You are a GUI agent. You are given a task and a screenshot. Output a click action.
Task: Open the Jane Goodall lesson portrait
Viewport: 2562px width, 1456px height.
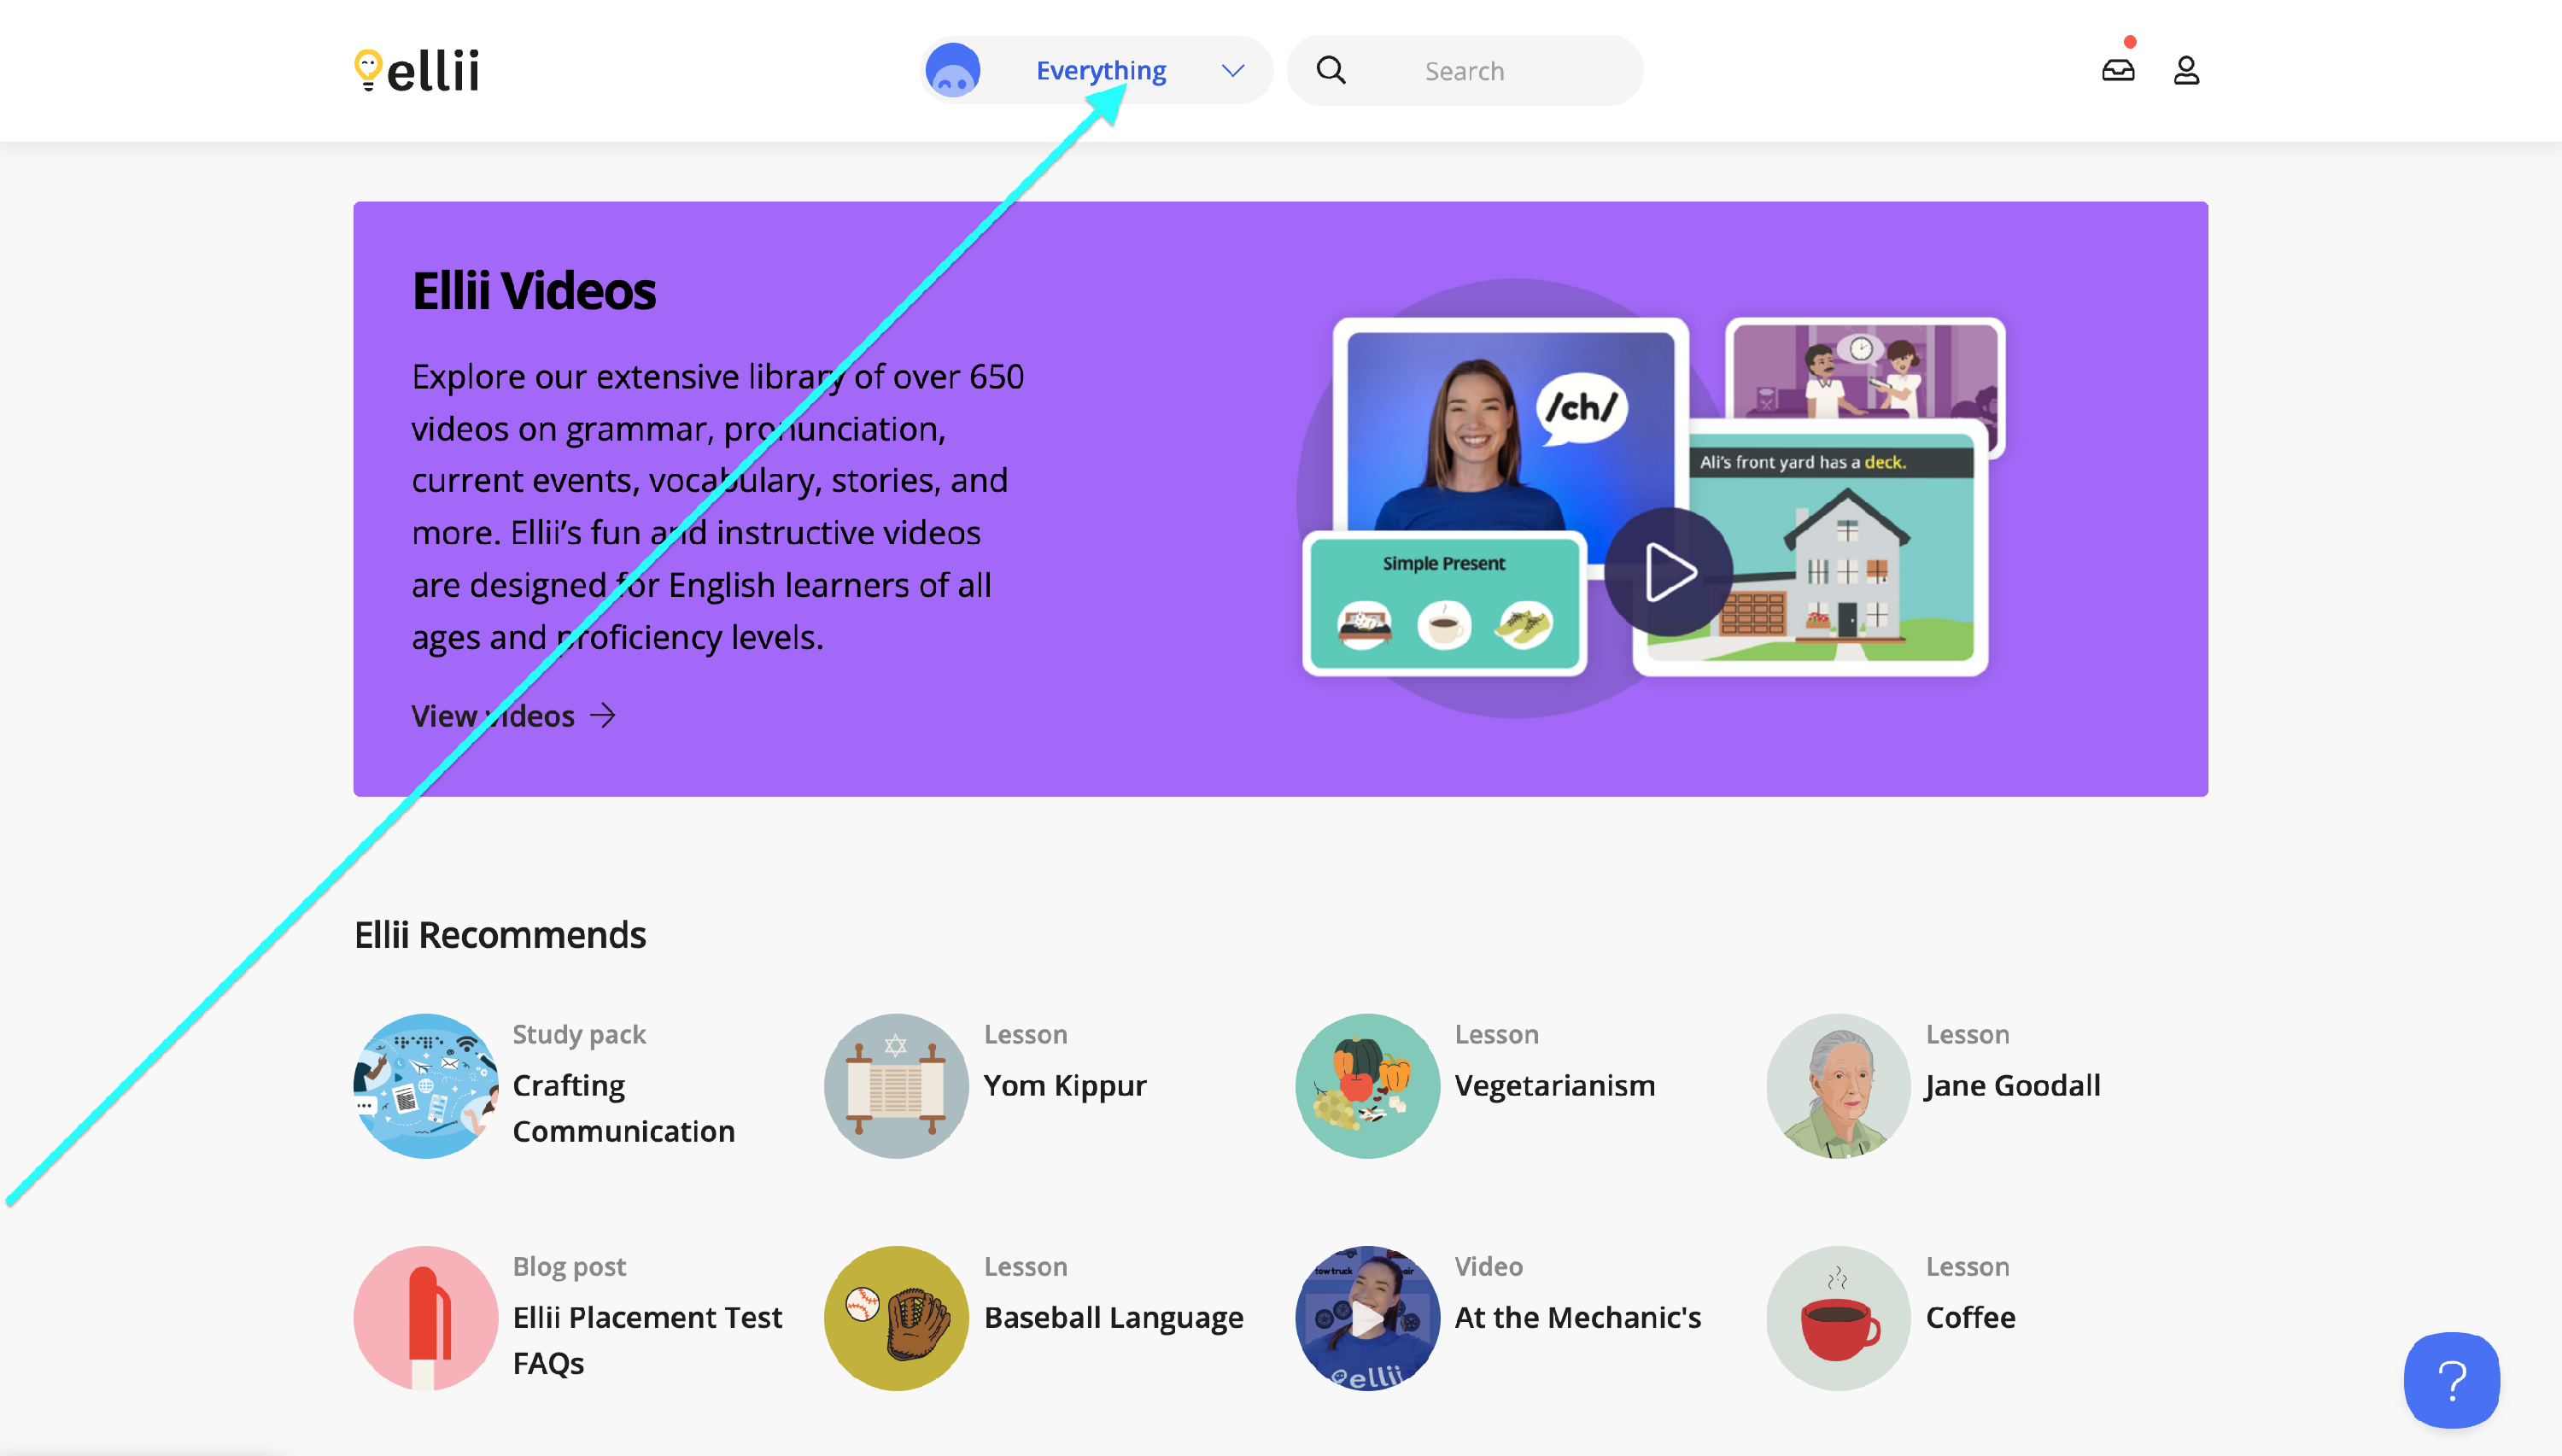click(x=1838, y=1085)
